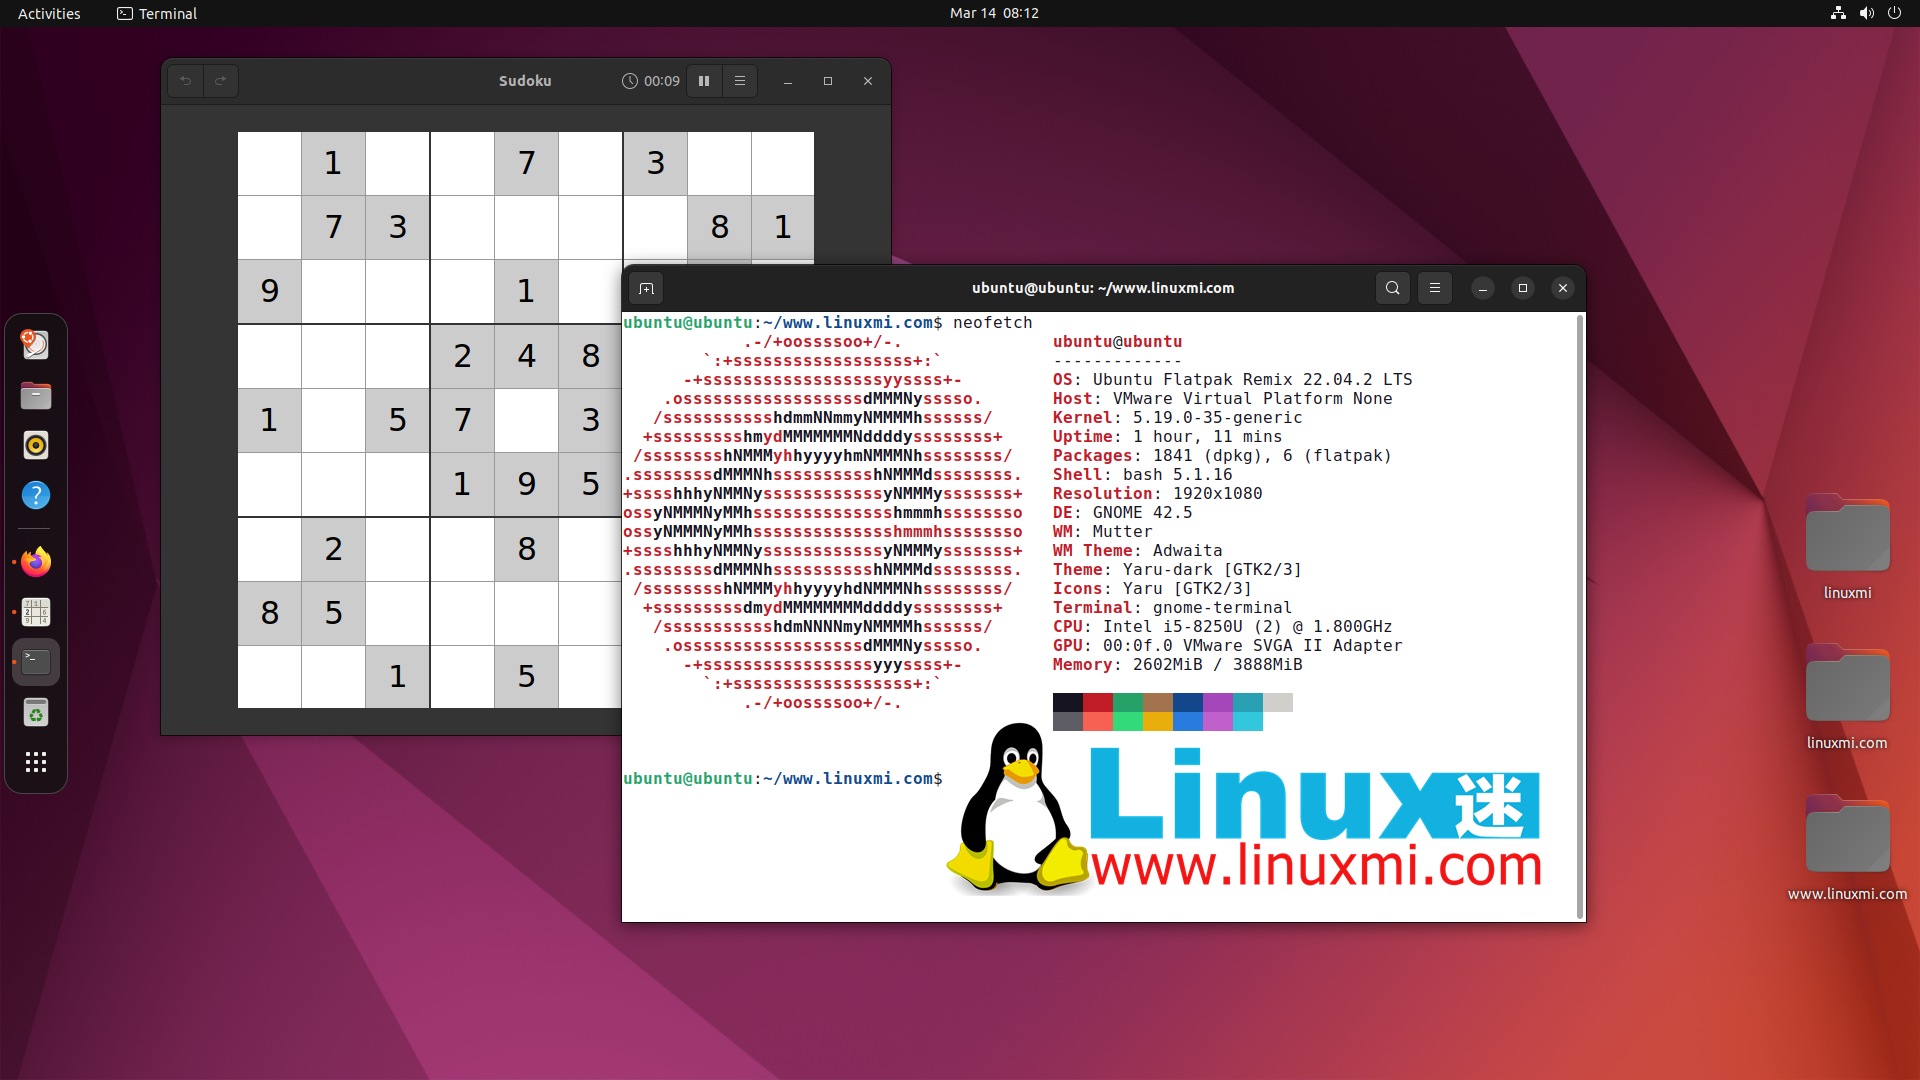Click the Memory line 2602MiB / 3888MiB
The width and height of the screenshot is (1920, 1080).
[x=1177, y=665]
